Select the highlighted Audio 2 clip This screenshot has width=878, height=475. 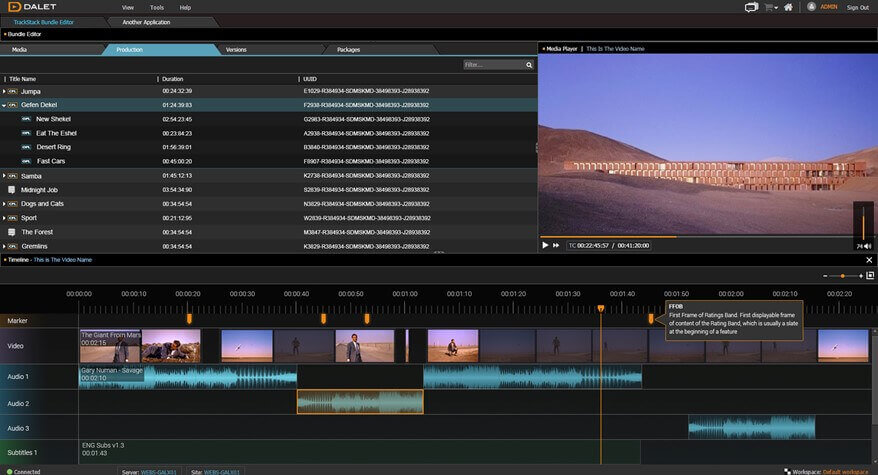click(360, 402)
